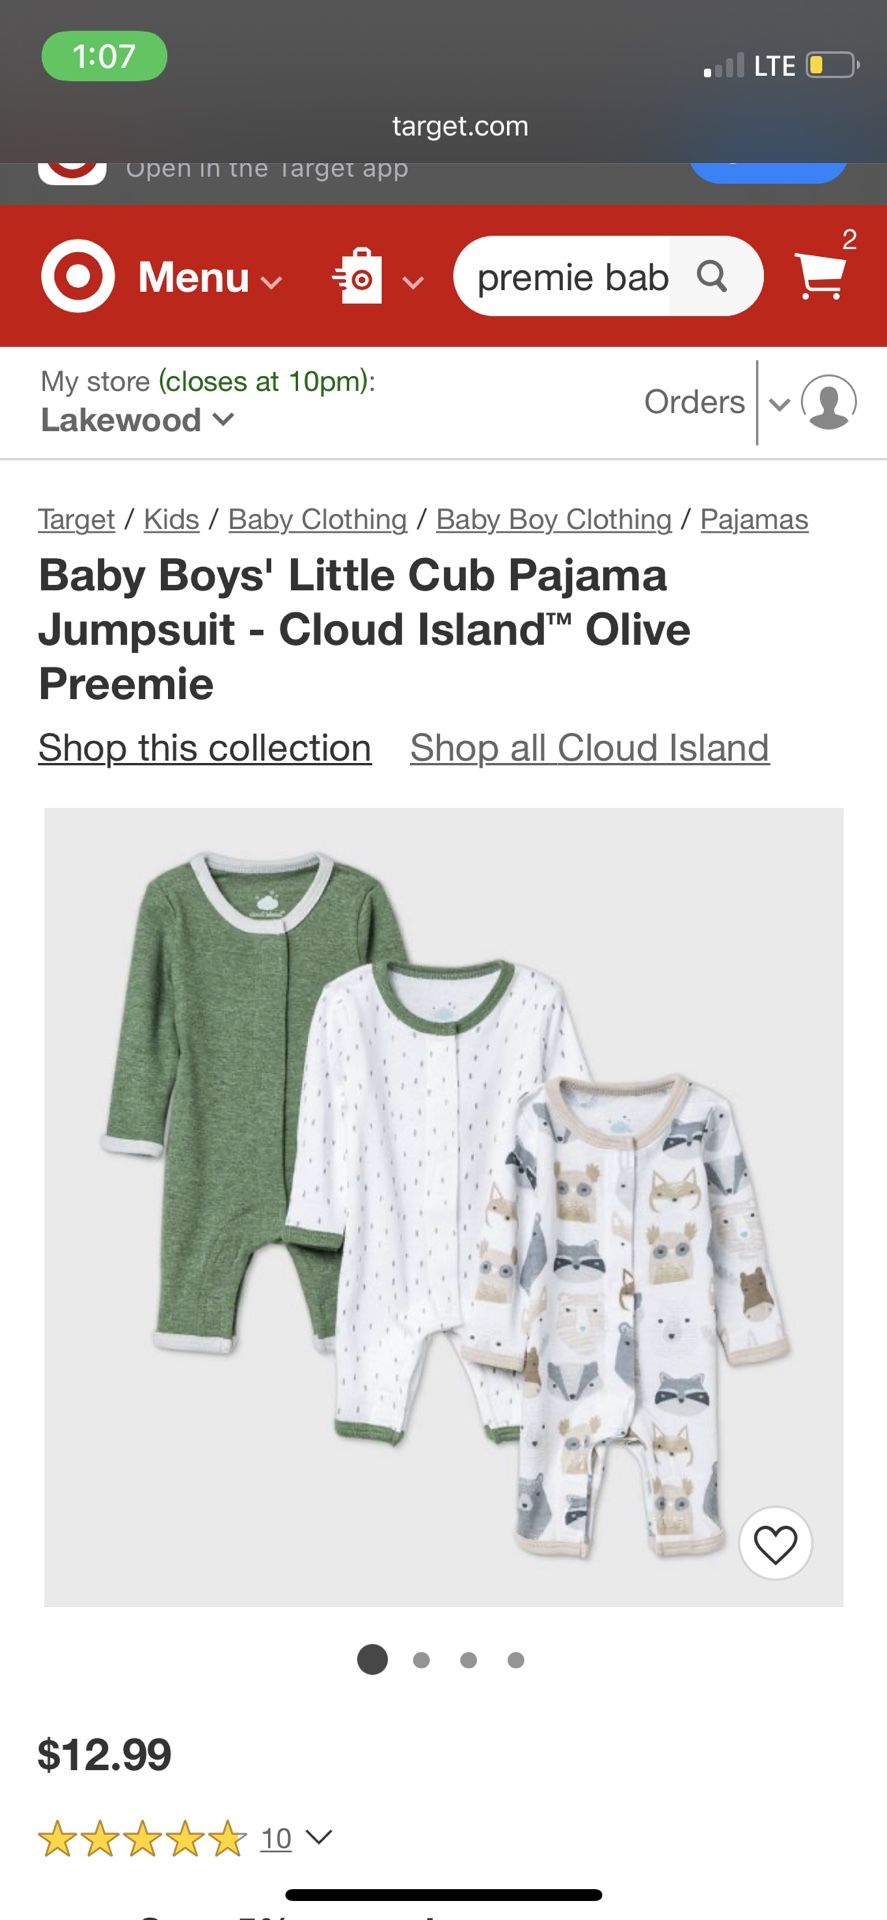Expand the Lakewood store selector
Viewport: 887px width, 1920px height.
coord(137,420)
